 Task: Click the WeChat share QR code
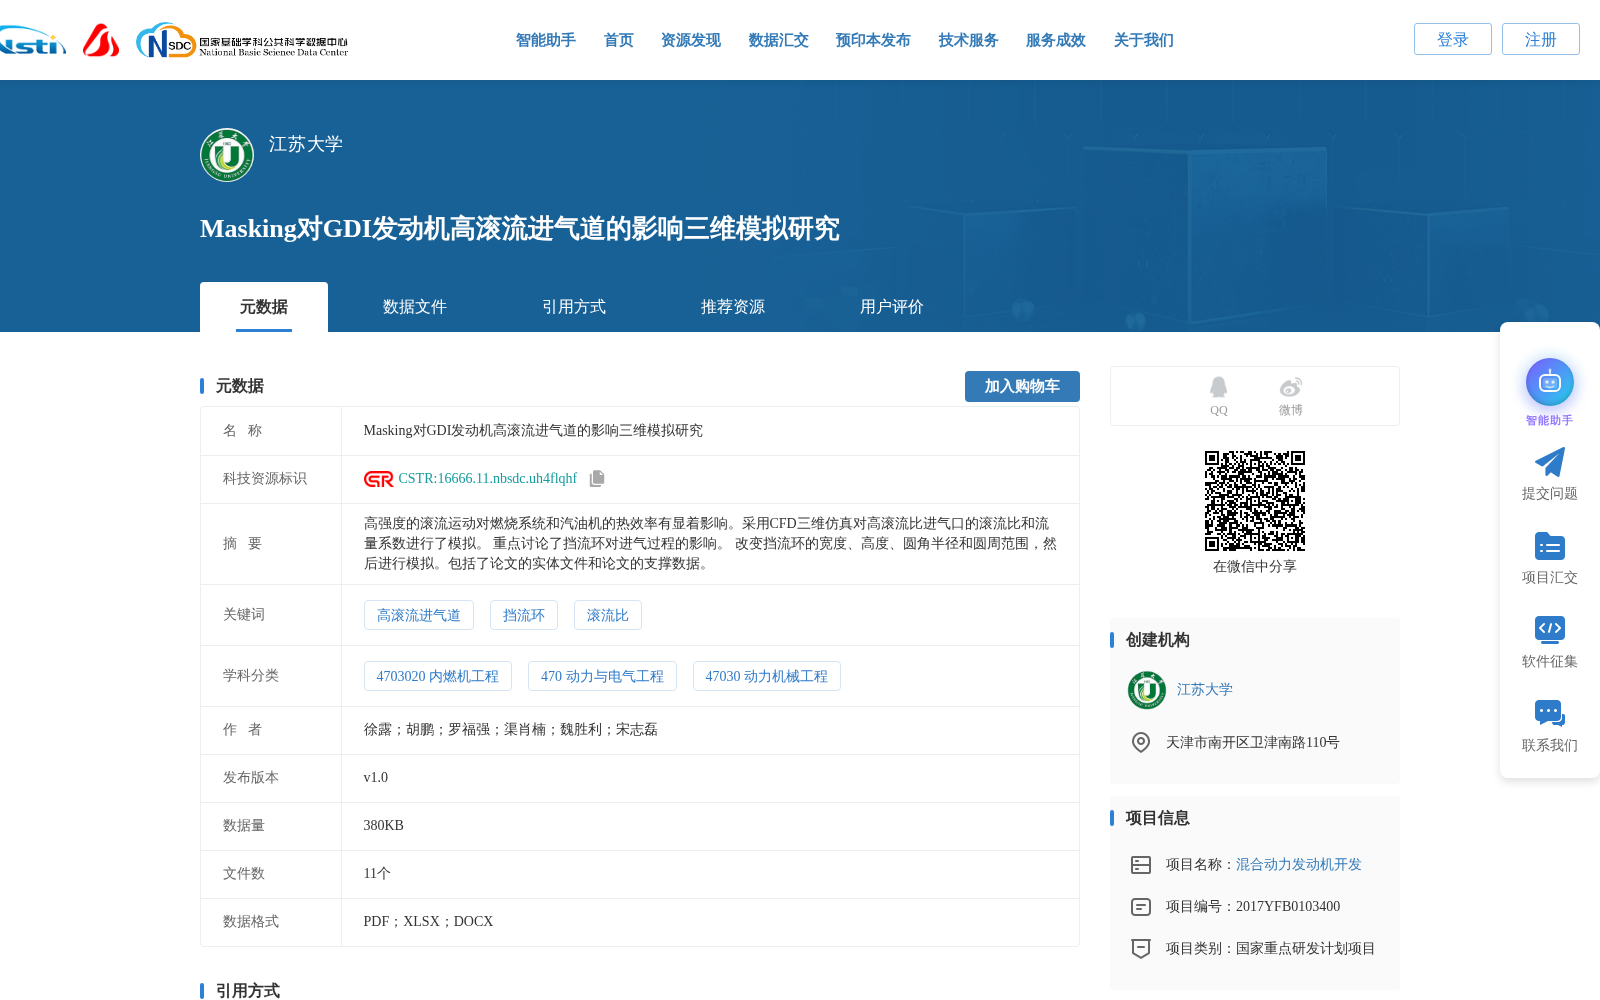1255,501
